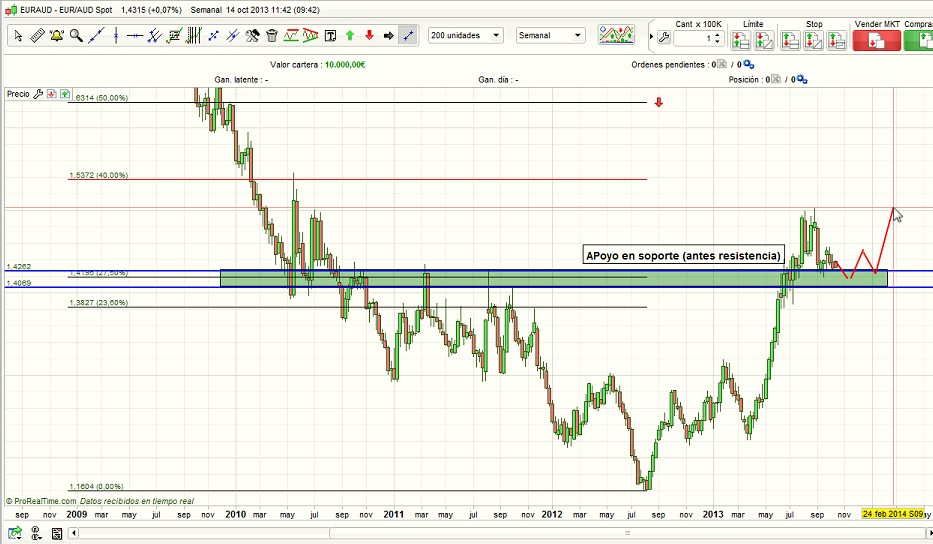Open the hammer and wrench object settings
This screenshot has height=544, width=933.
click(x=252, y=36)
